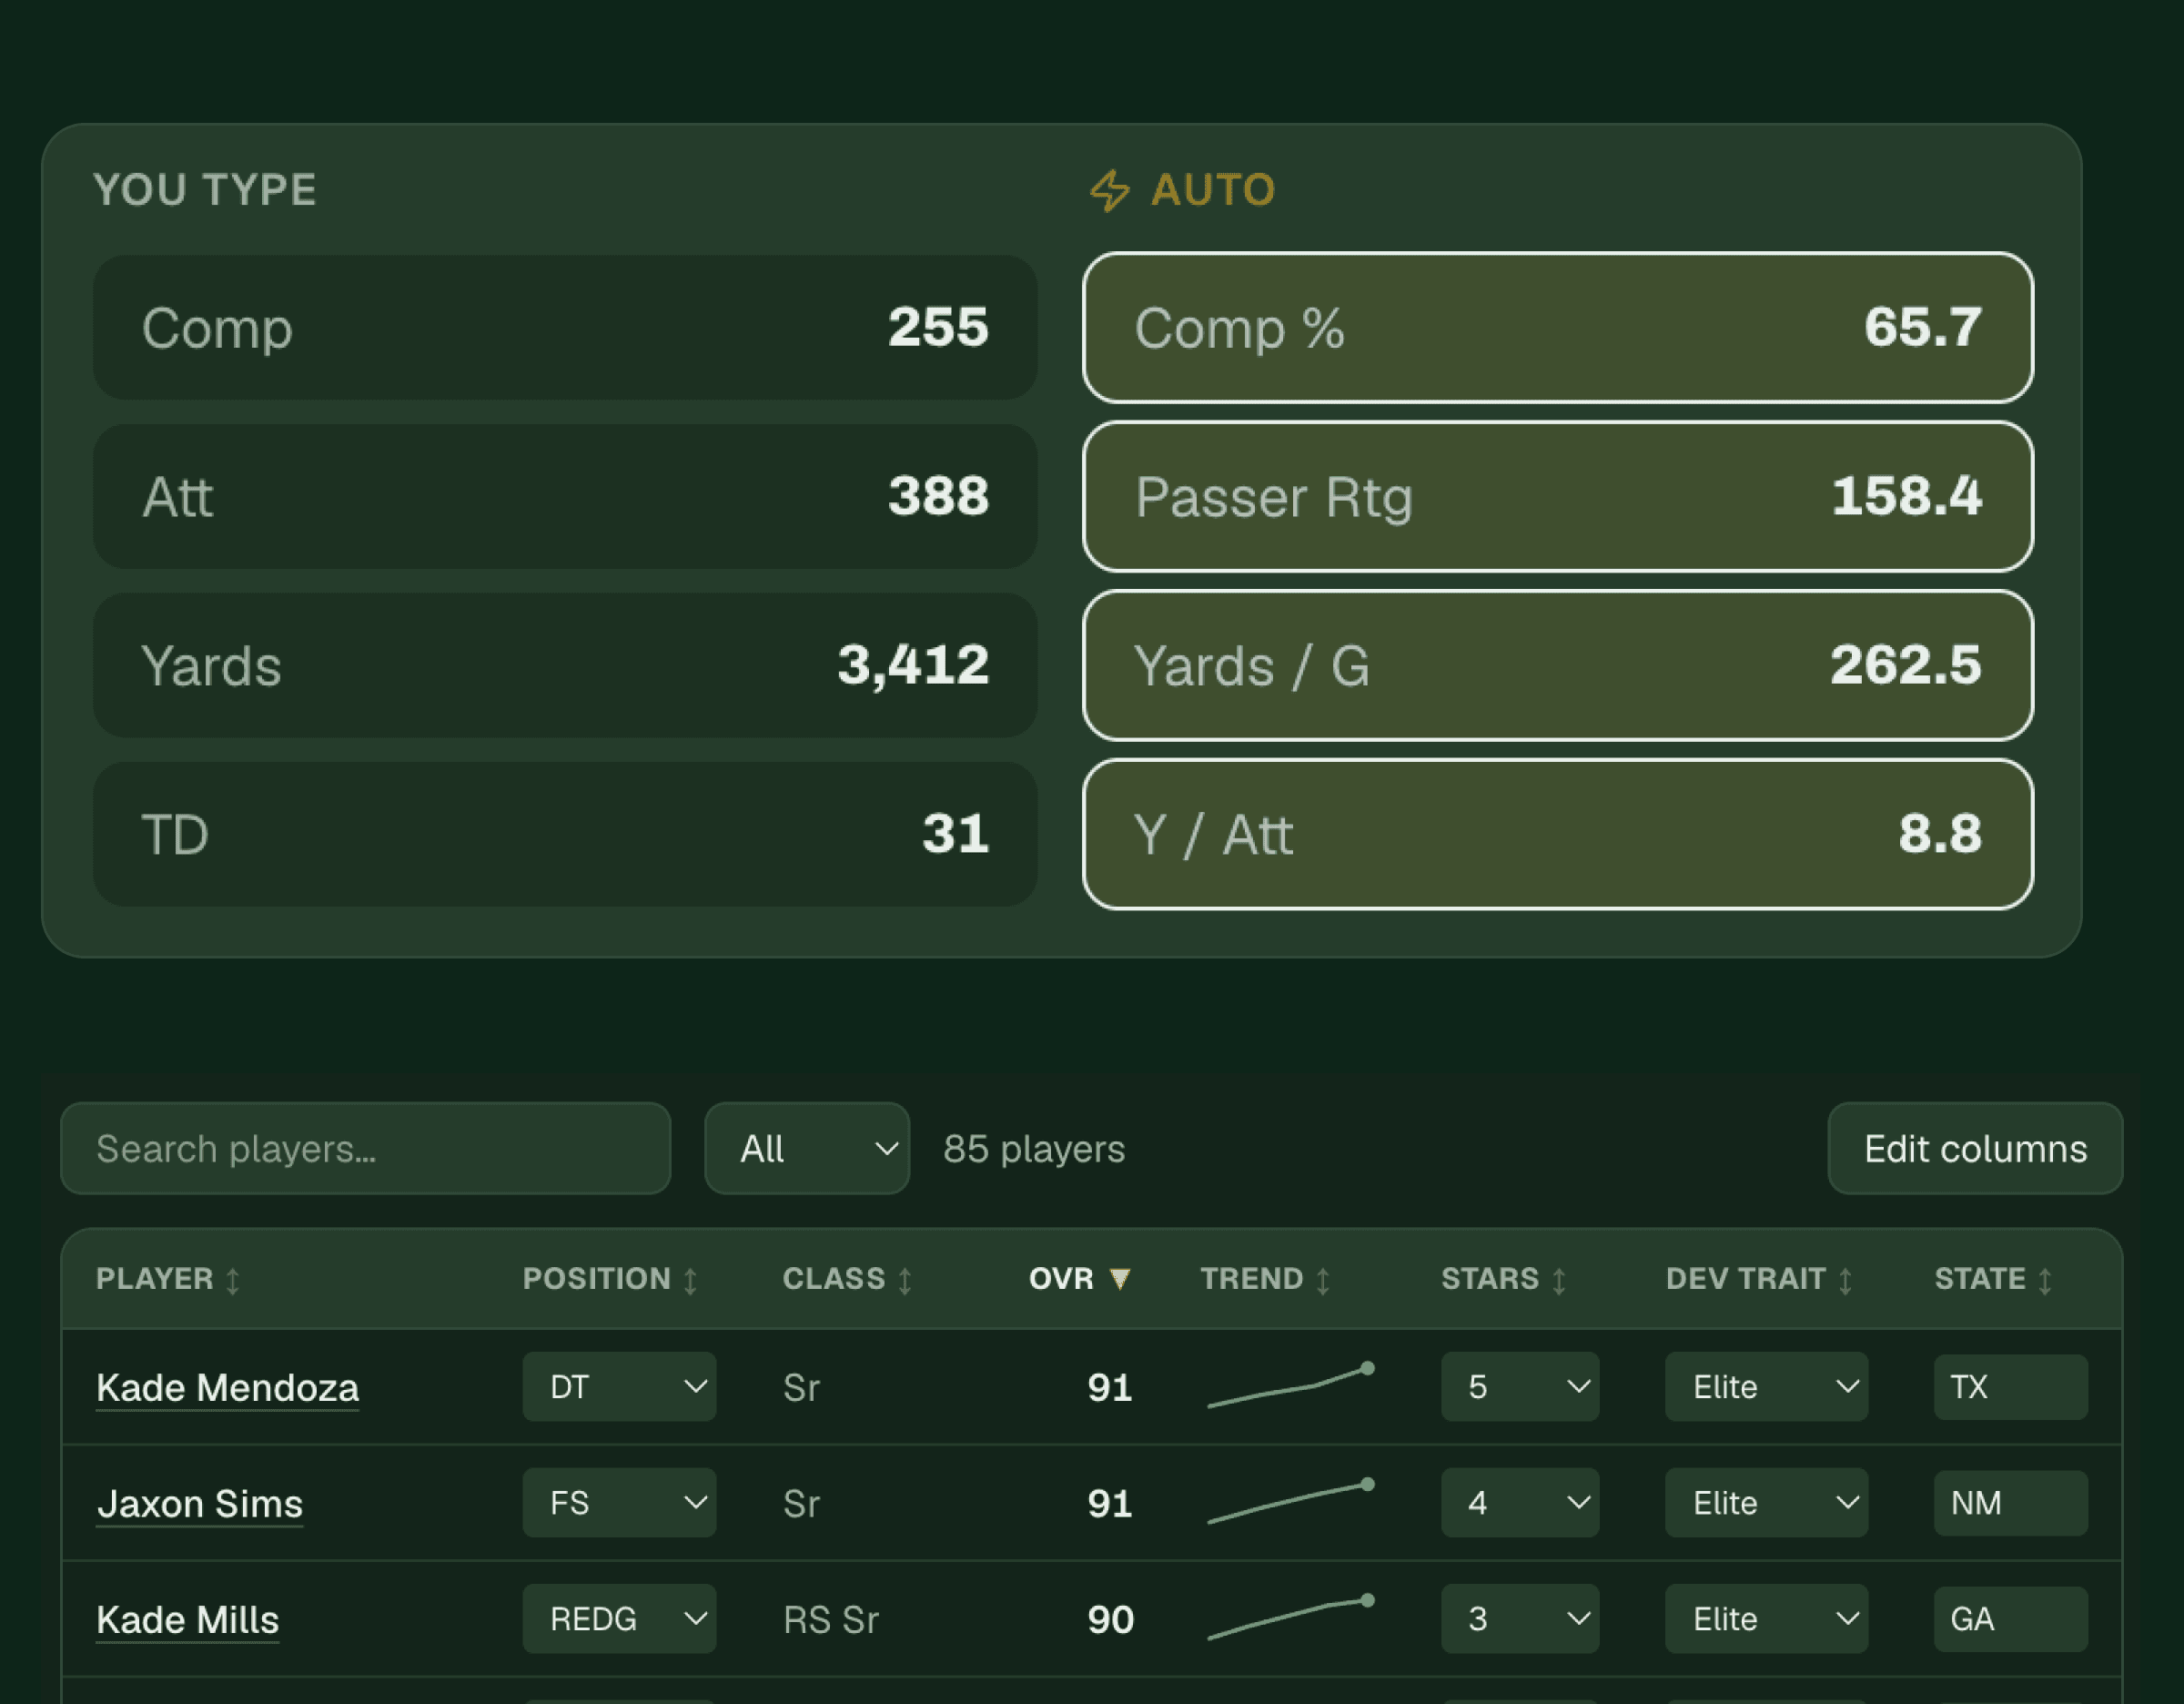Sort by DEV TRAIT column arrows icon
Screen dimensions: 2184x1704
click(x=1846, y=1280)
